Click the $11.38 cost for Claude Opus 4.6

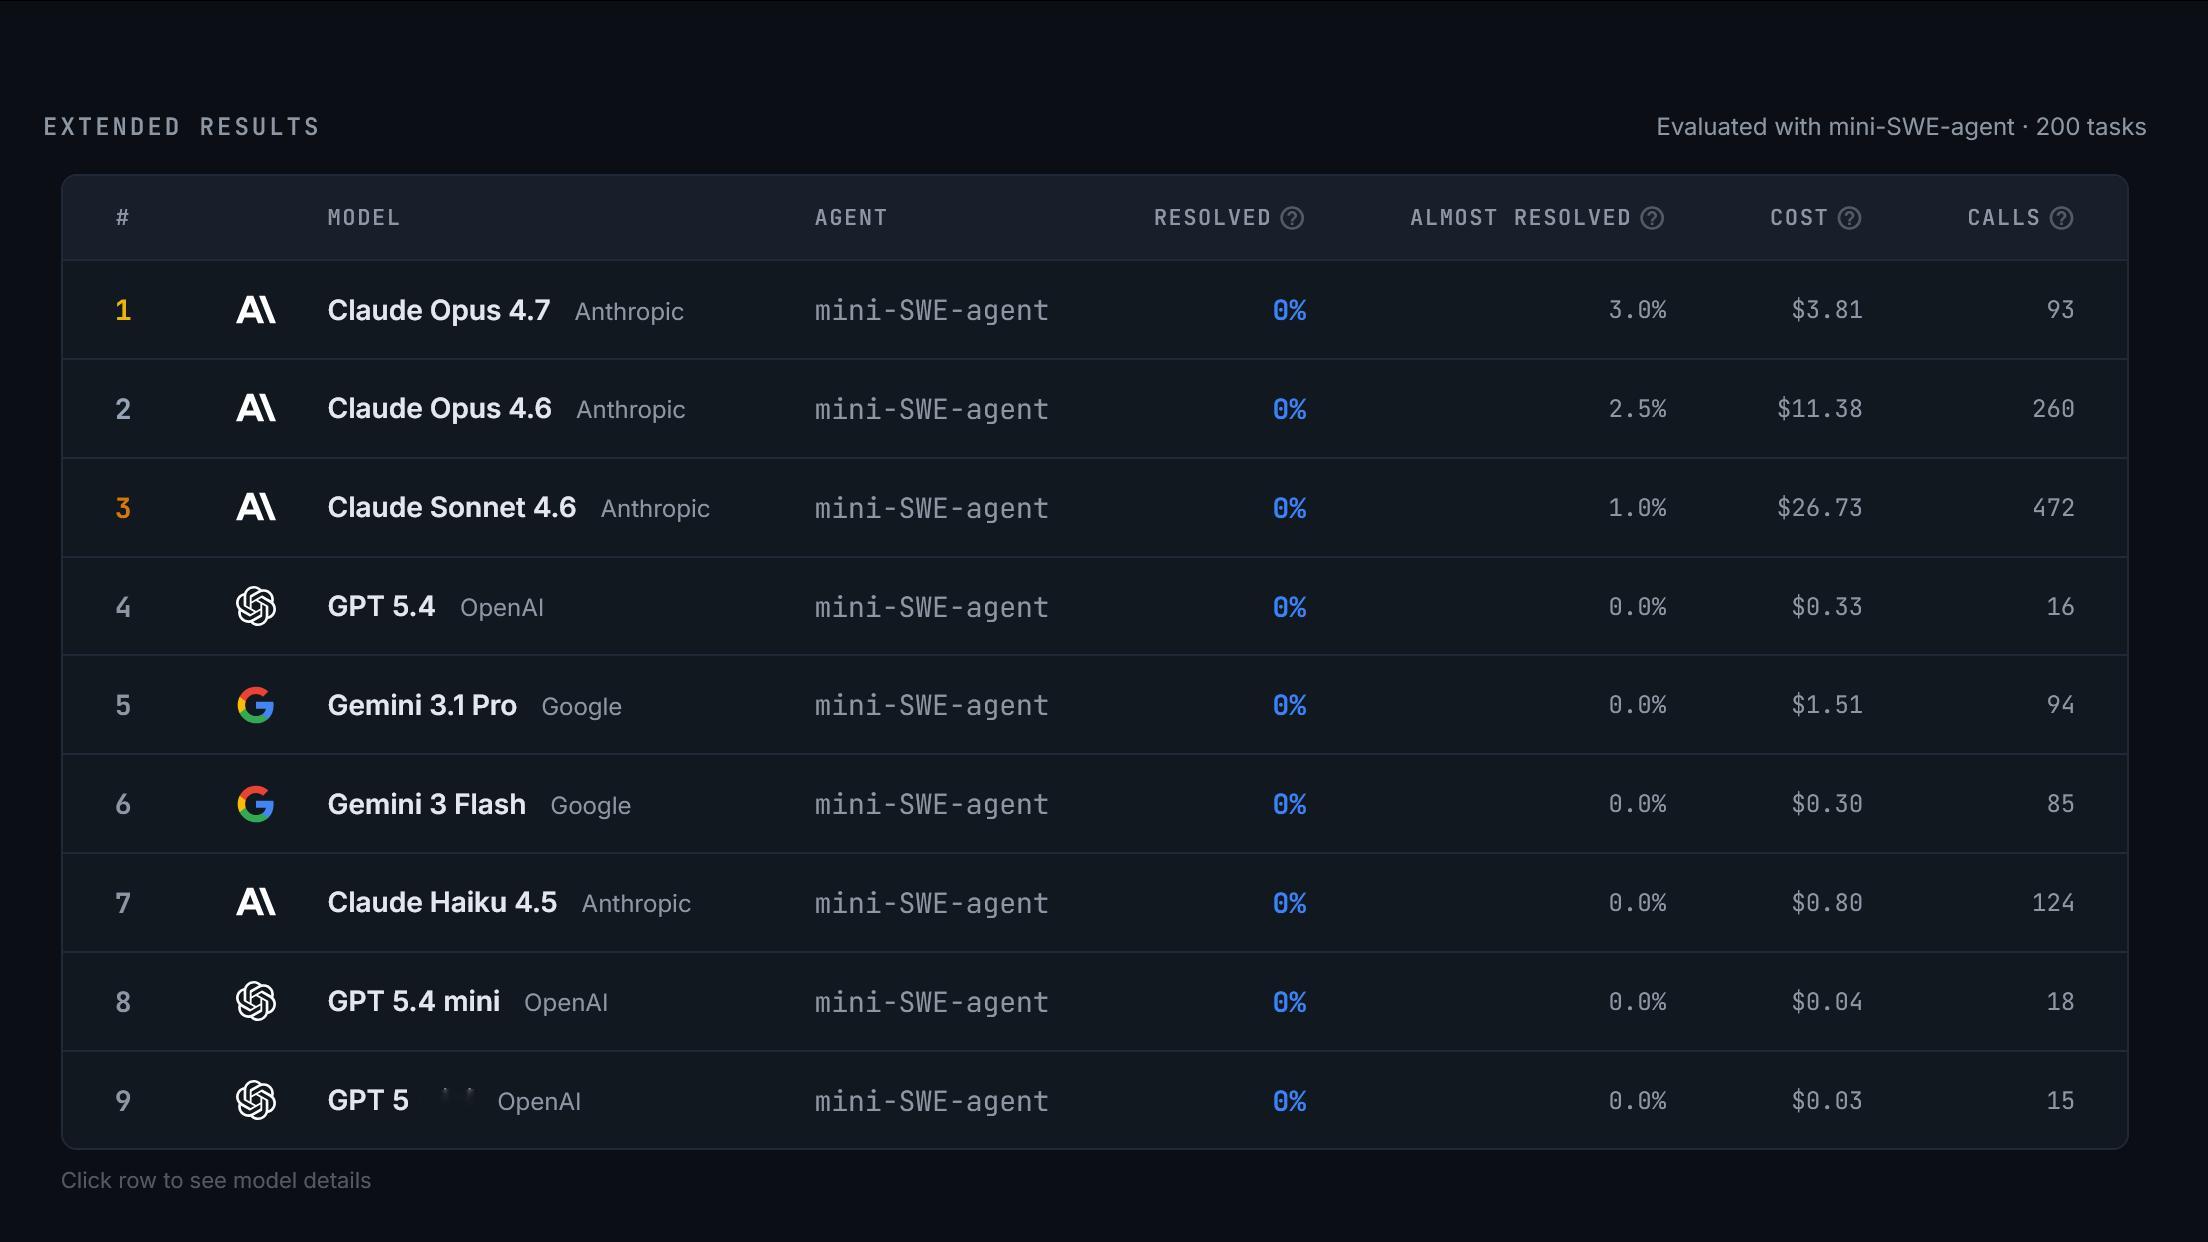pyautogui.click(x=1820, y=409)
